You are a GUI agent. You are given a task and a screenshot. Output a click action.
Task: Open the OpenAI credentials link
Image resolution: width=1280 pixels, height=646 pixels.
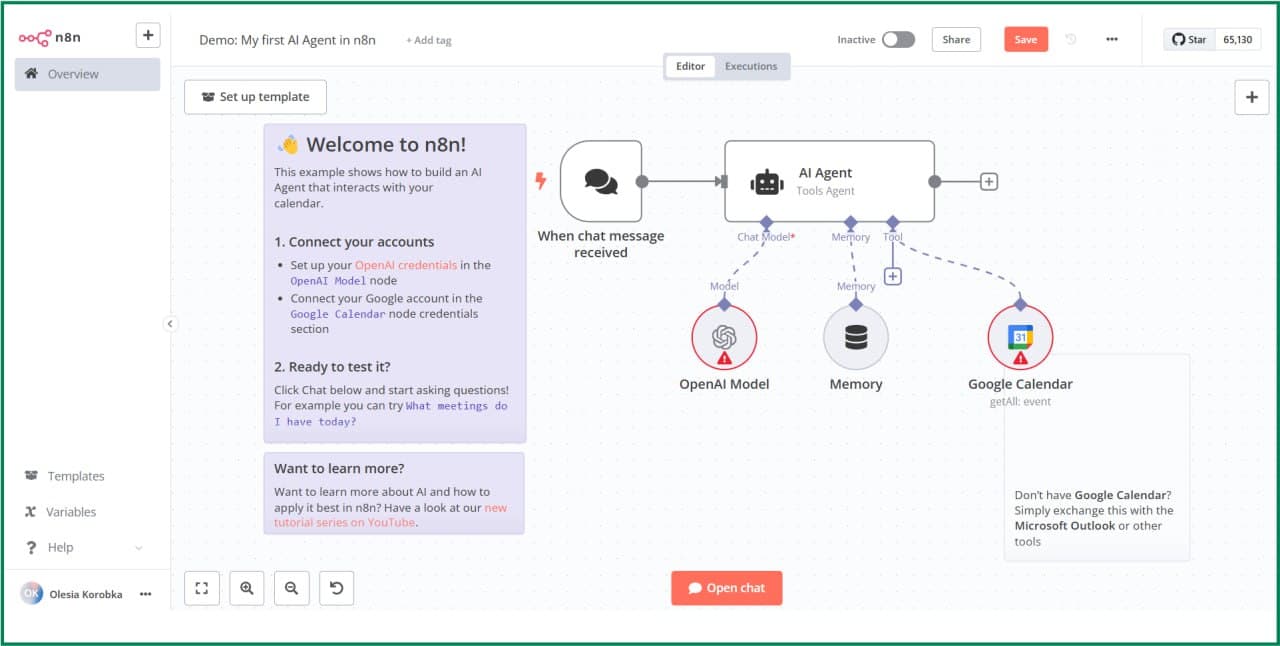pos(406,265)
